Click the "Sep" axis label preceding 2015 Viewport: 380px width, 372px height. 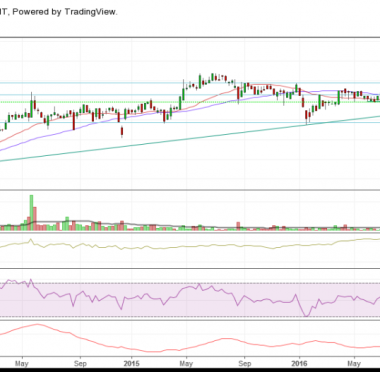coord(80,363)
